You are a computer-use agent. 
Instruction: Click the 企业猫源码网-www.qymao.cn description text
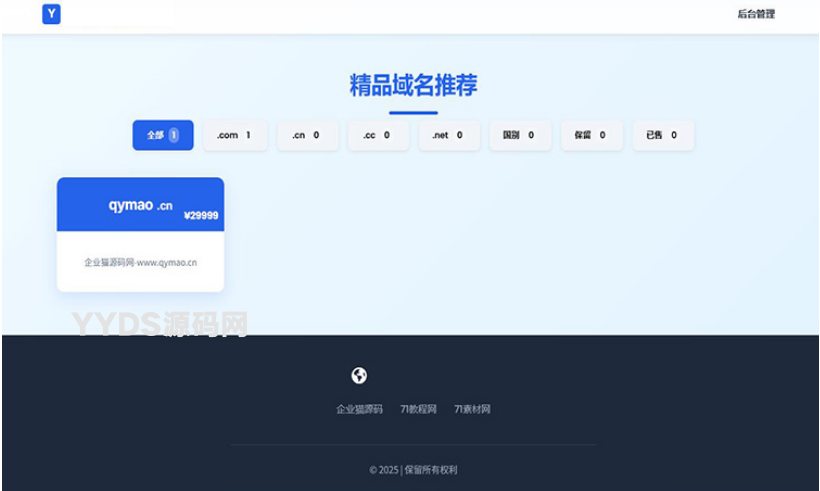pos(141,262)
